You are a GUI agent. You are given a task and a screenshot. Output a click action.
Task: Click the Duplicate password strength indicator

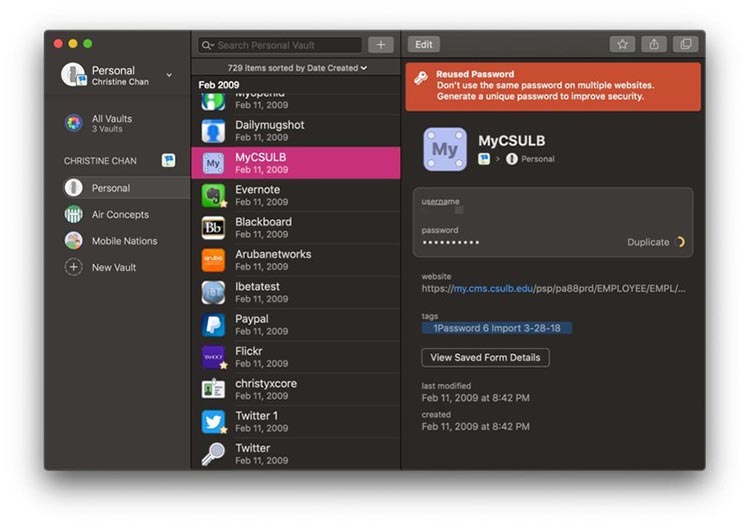pyautogui.click(x=680, y=242)
